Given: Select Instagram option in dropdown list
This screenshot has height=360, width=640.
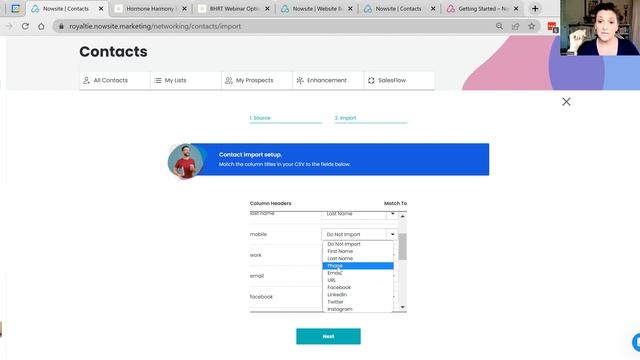Looking at the screenshot, I should pyautogui.click(x=358, y=309).
